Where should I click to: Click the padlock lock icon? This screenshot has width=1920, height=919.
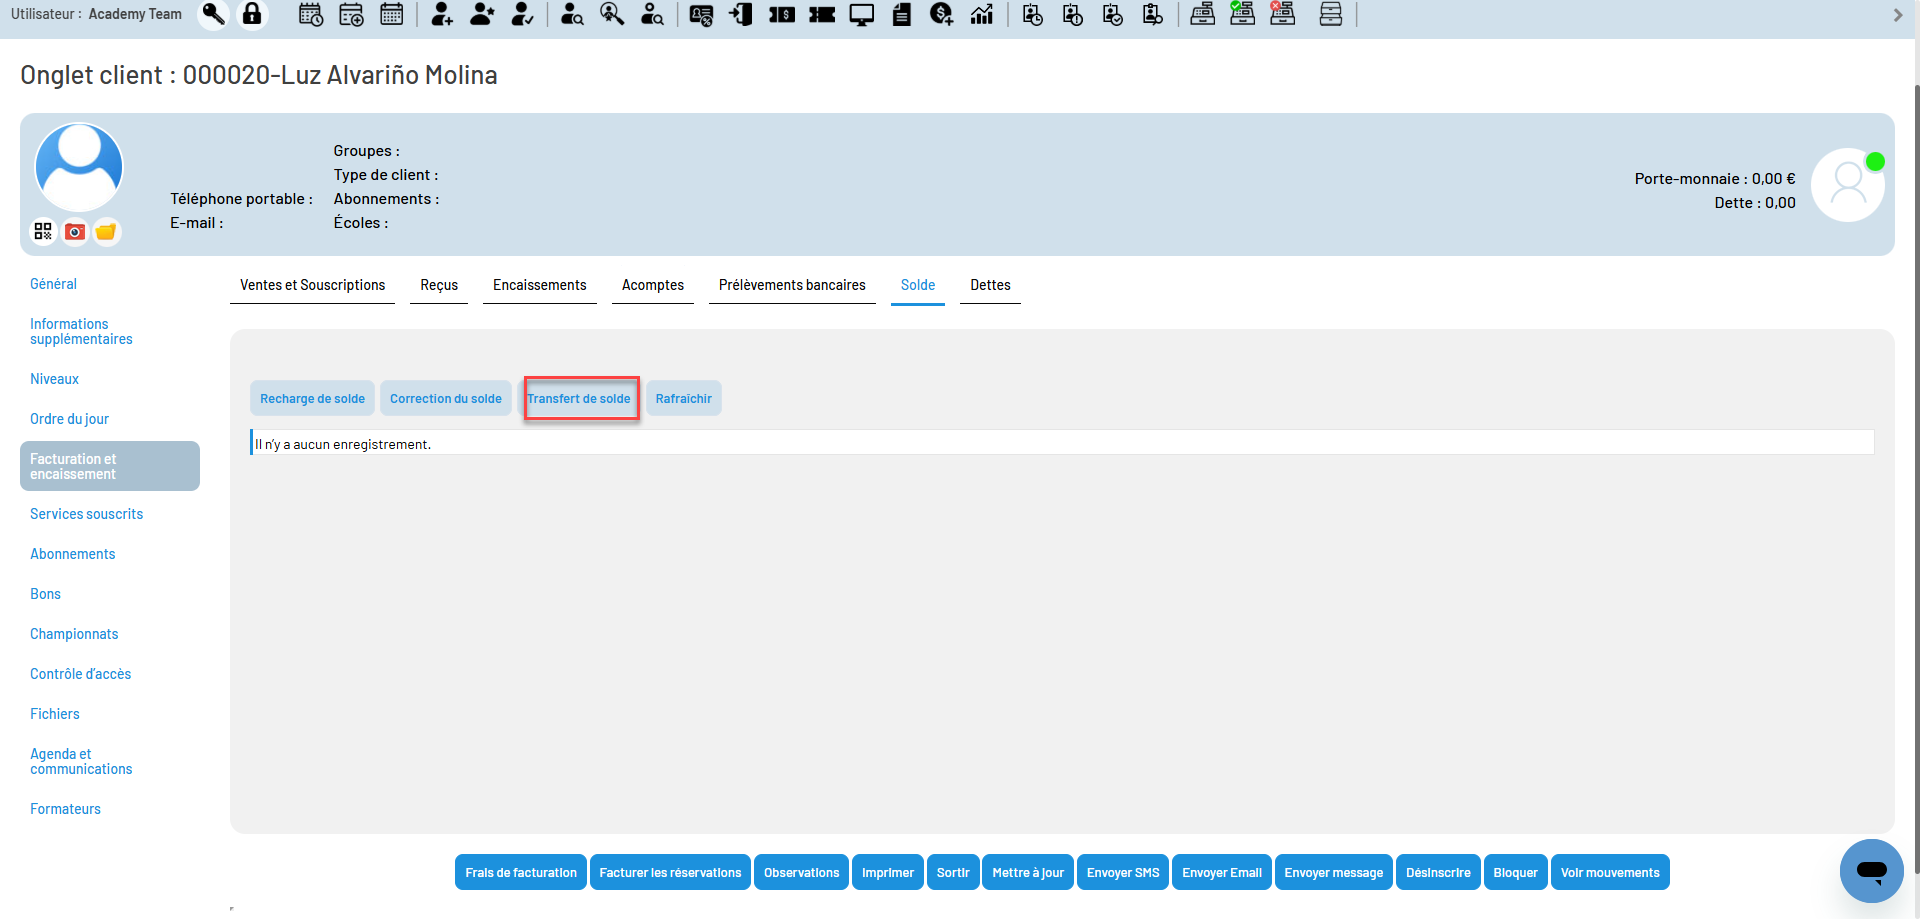252,14
